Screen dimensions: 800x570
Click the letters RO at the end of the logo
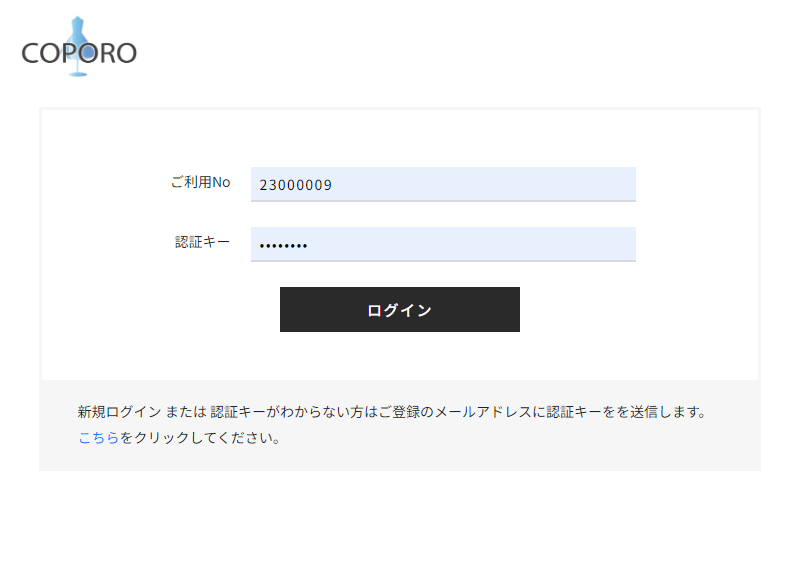118,53
